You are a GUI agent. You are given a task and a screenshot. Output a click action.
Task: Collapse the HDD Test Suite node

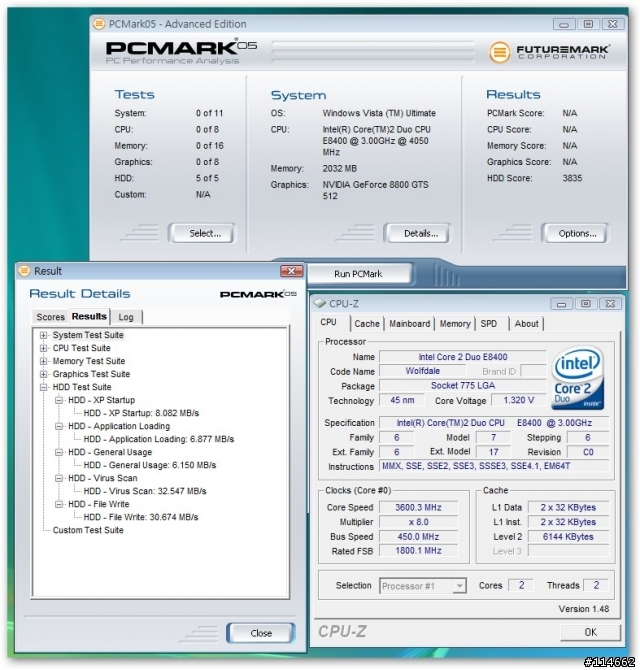(43, 387)
